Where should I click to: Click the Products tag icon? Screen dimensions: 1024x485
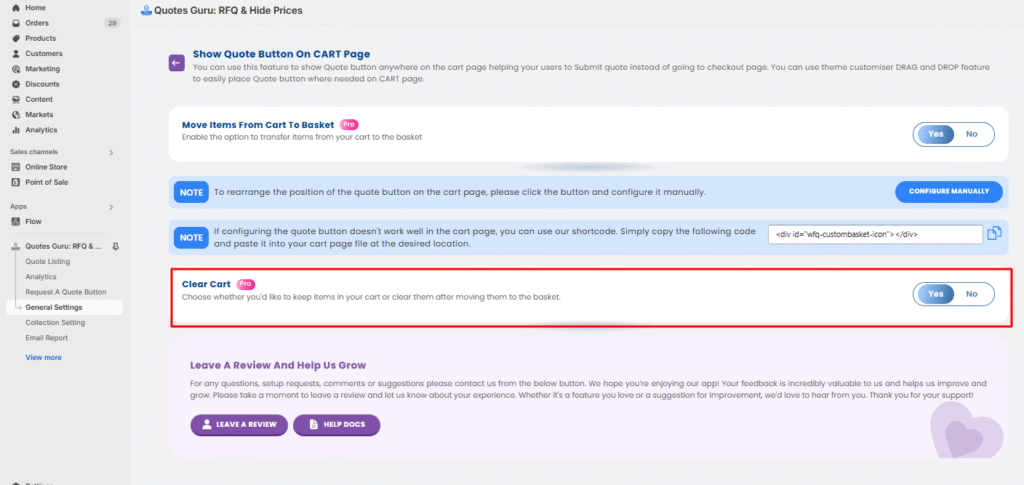pos(16,38)
